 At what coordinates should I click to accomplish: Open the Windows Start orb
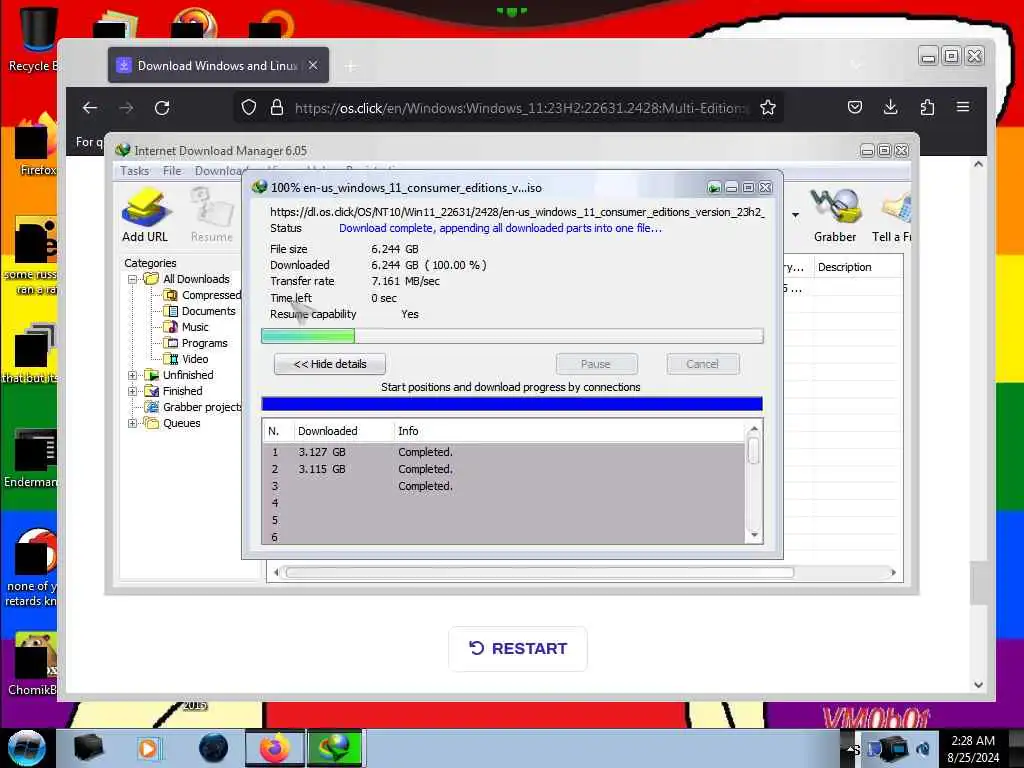click(x=26, y=748)
